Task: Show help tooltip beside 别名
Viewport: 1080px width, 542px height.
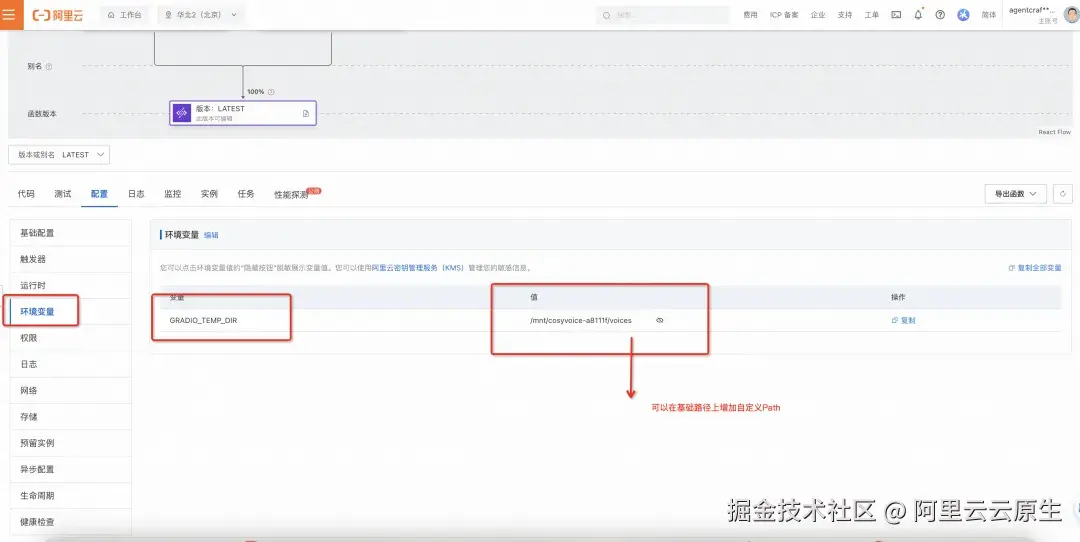Action: pos(49,67)
